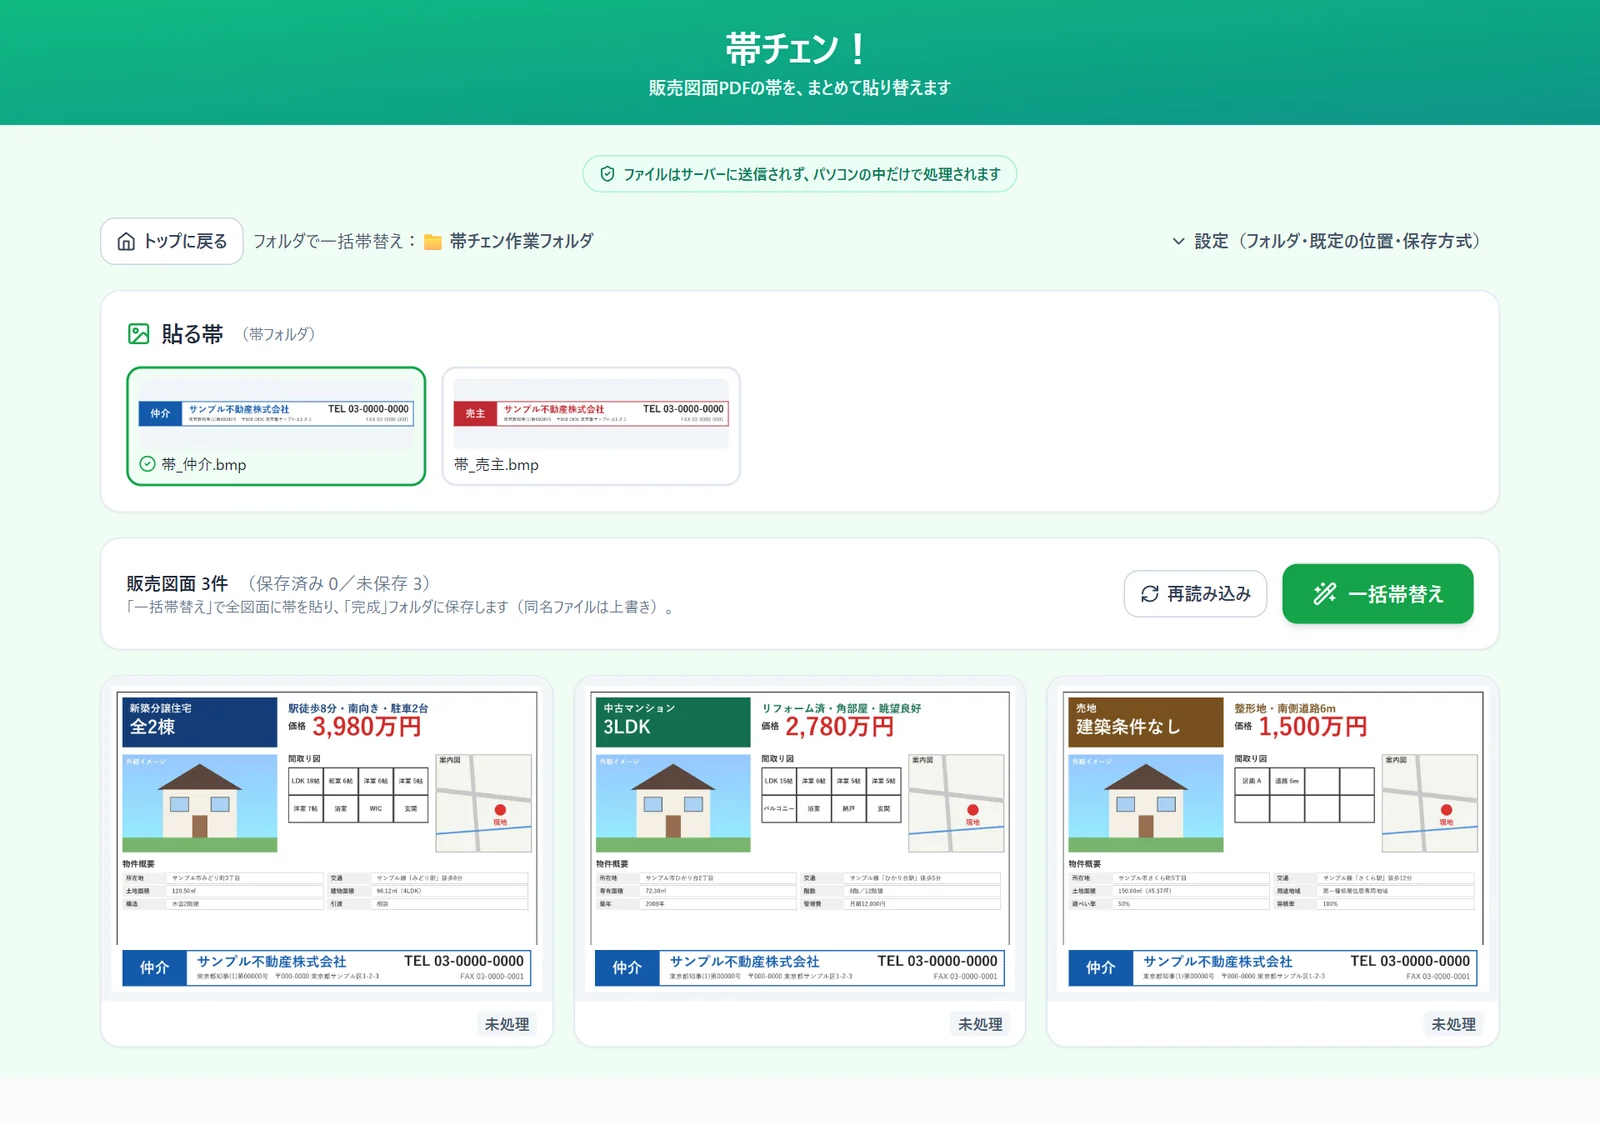Click the (帯フォルダ) label
Viewport: 1600px width, 1125px height.
tap(278, 334)
